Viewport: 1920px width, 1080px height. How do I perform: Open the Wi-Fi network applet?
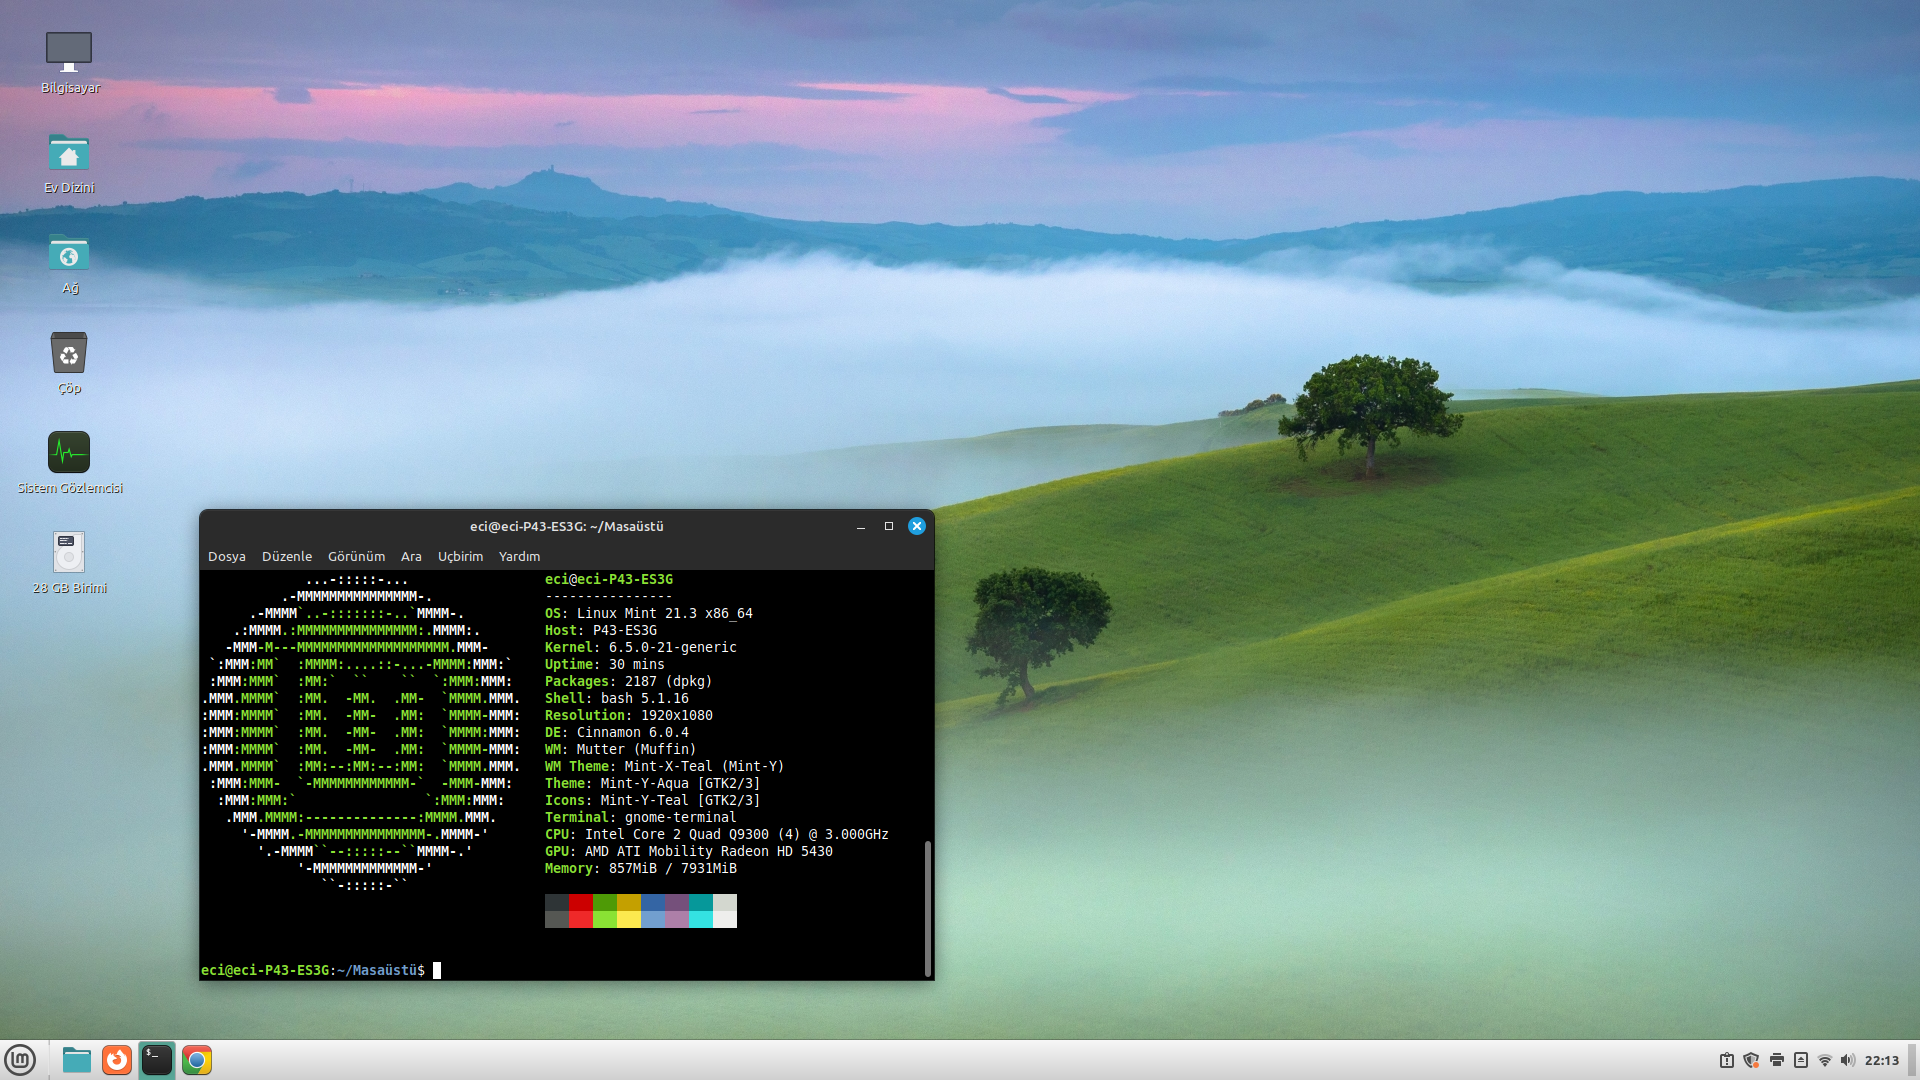(x=1825, y=1060)
